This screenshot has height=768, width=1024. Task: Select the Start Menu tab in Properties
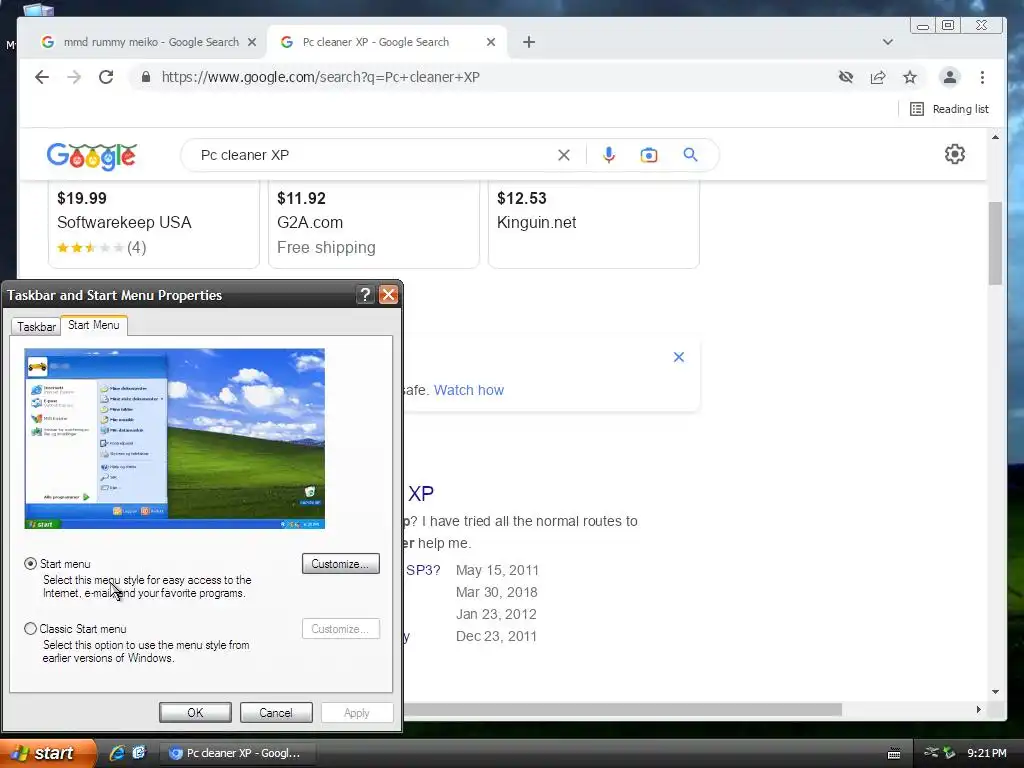pyautogui.click(x=93, y=325)
